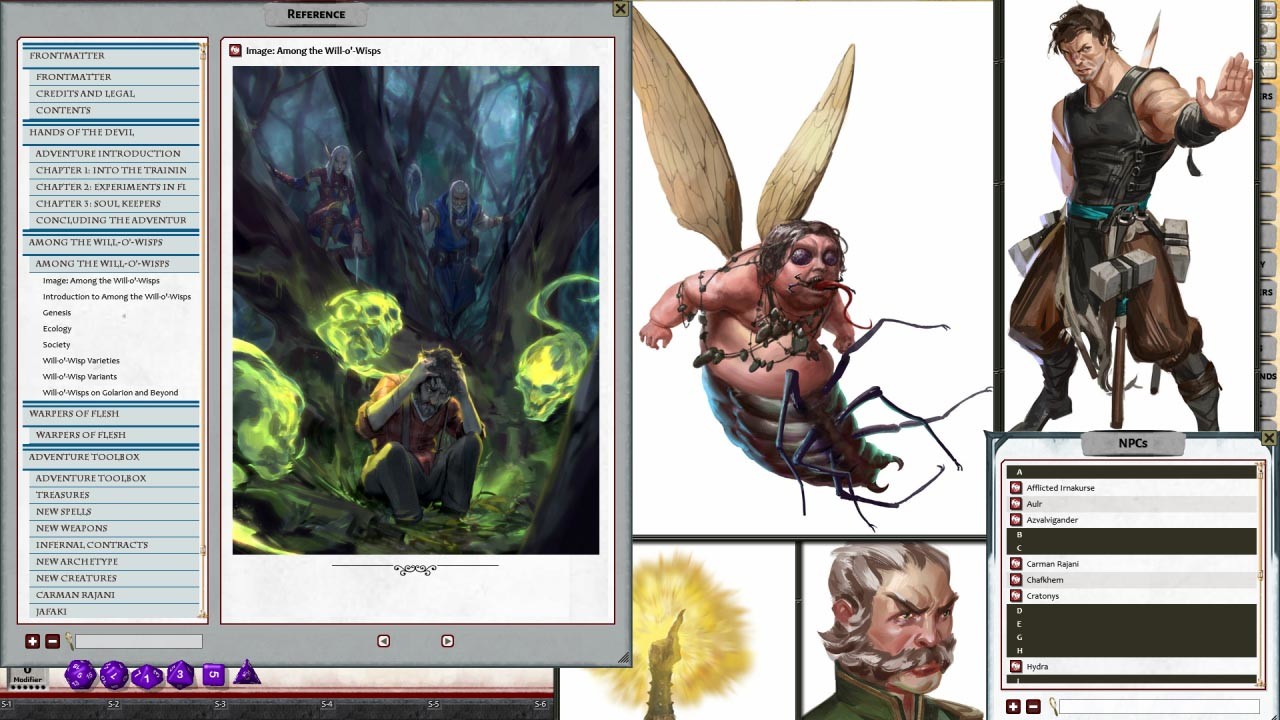
Task: Roll the purple d10 die
Action: point(149,675)
